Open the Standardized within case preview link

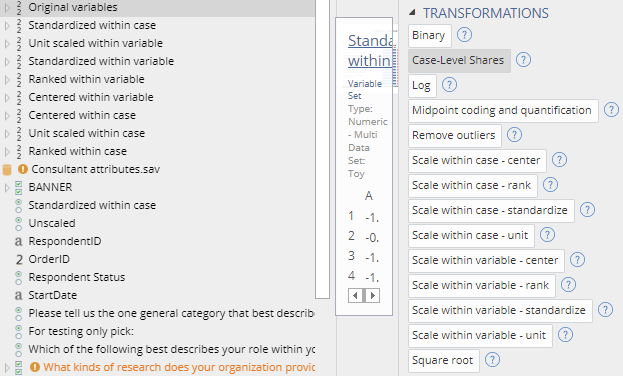[x=370, y=50]
